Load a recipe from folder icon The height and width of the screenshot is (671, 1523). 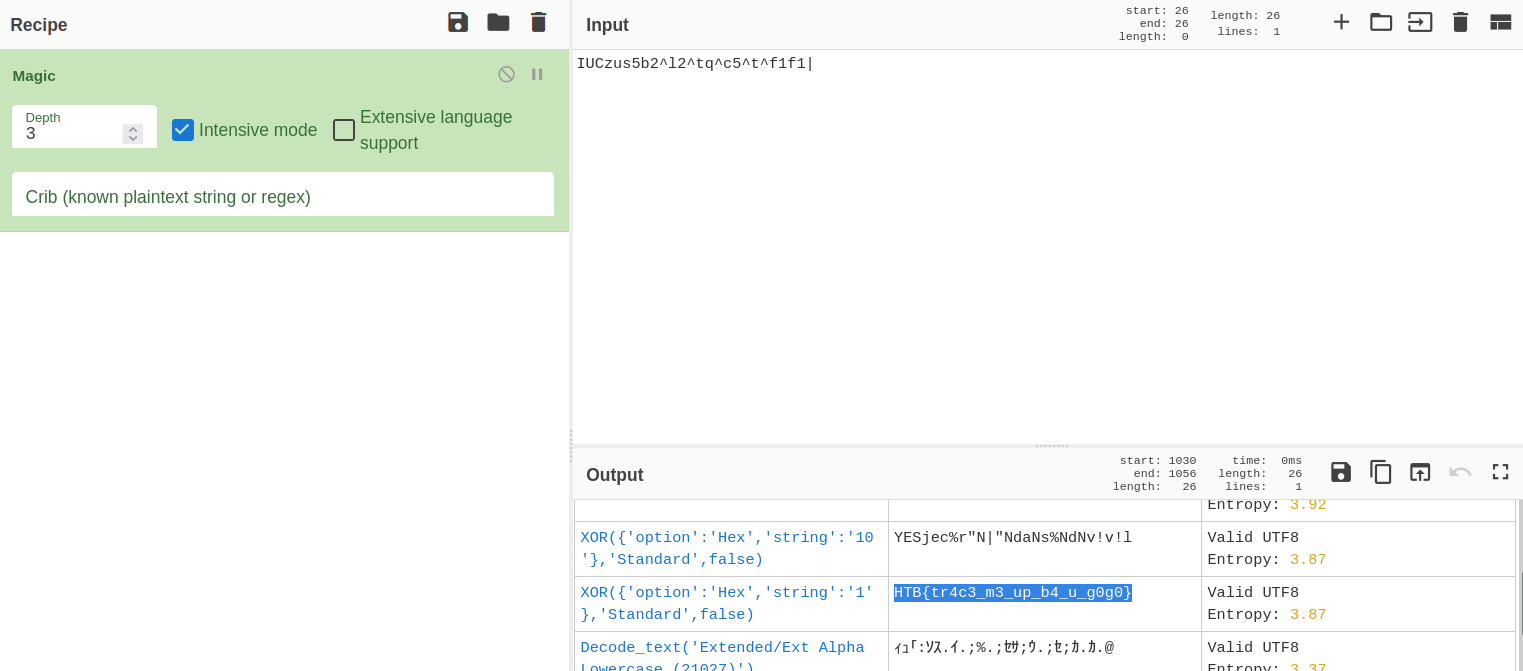(498, 22)
